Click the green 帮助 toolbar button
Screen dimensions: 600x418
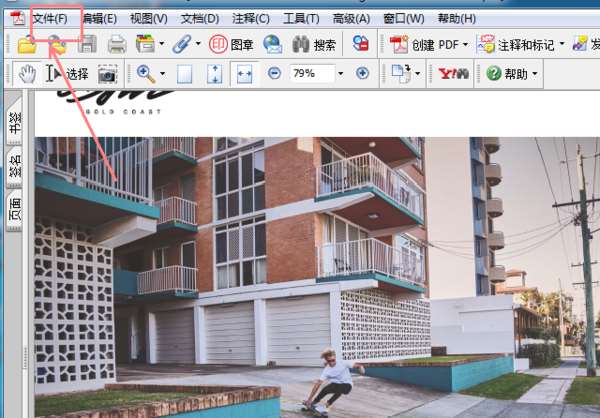pos(508,73)
